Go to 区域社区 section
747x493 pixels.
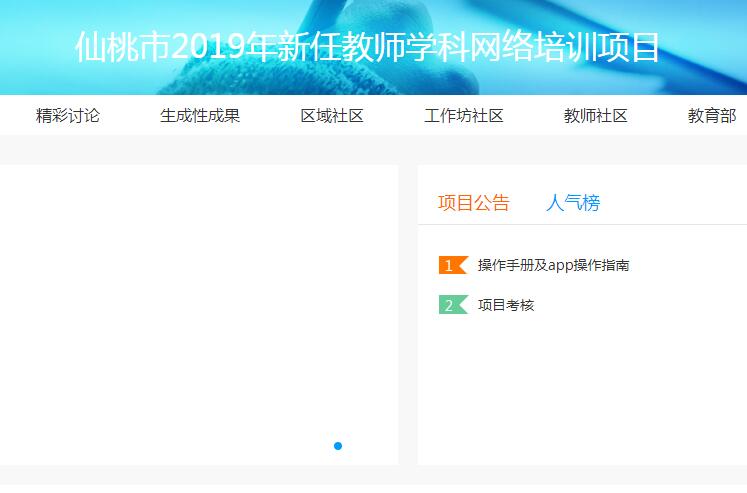point(332,116)
